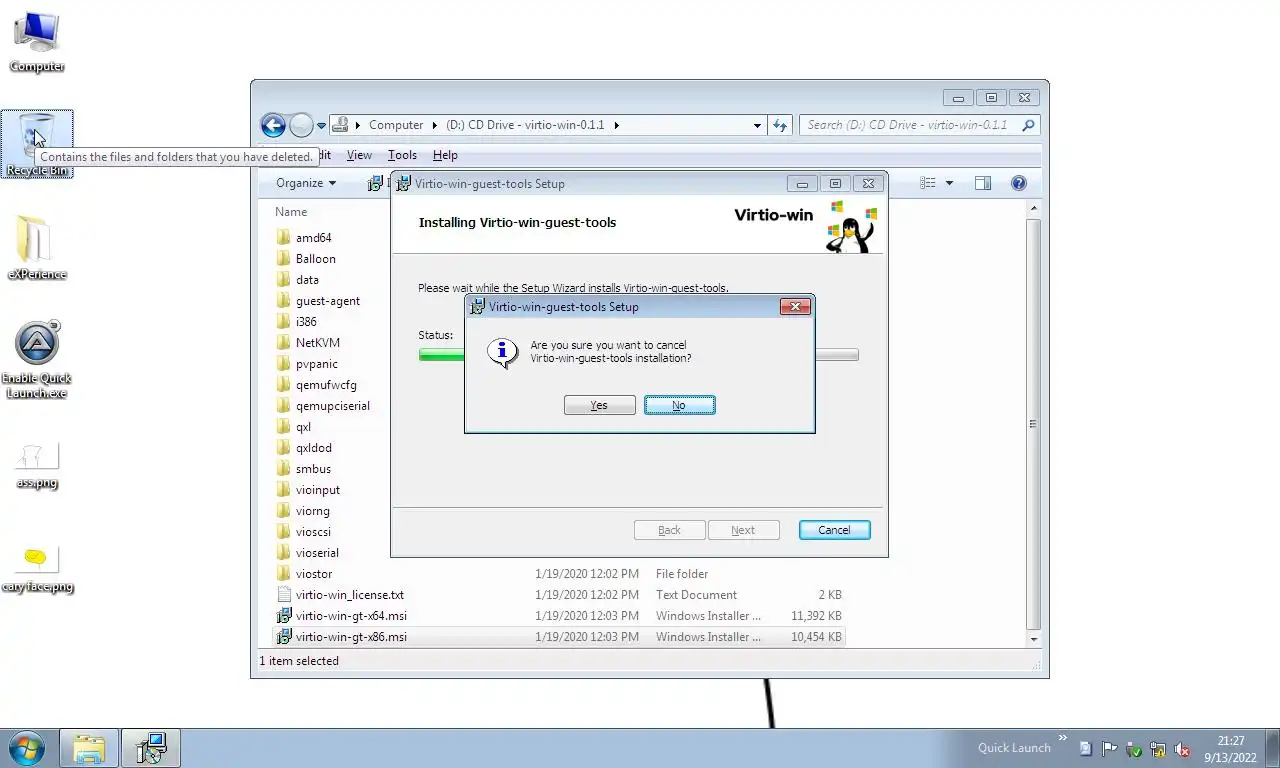Toggle the preview pane button
This screenshot has height=768, width=1280.
(983, 183)
